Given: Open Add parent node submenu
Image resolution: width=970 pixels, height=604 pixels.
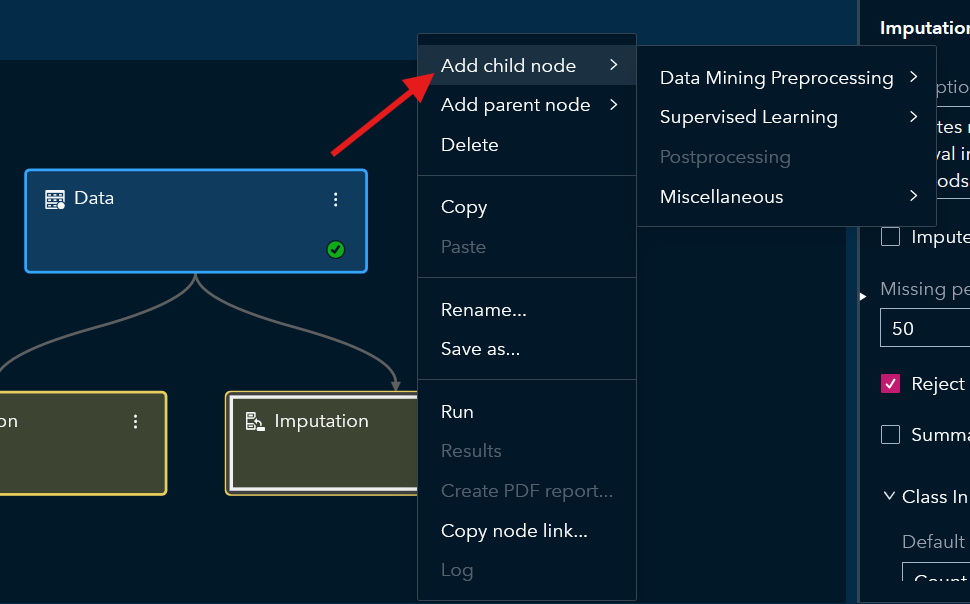Looking at the screenshot, I should (x=527, y=105).
